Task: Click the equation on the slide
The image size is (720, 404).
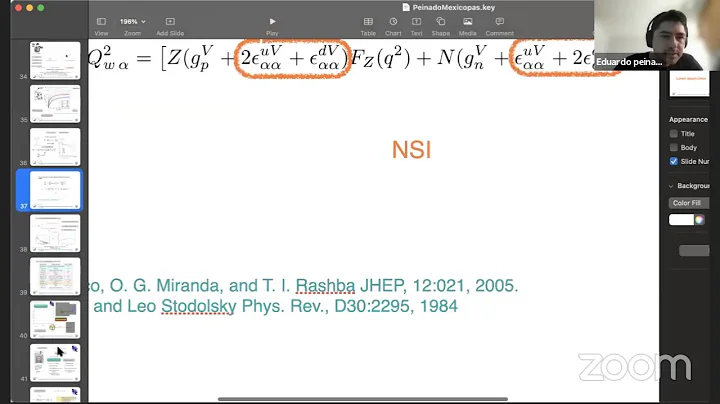Action: [x=341, y=58]
